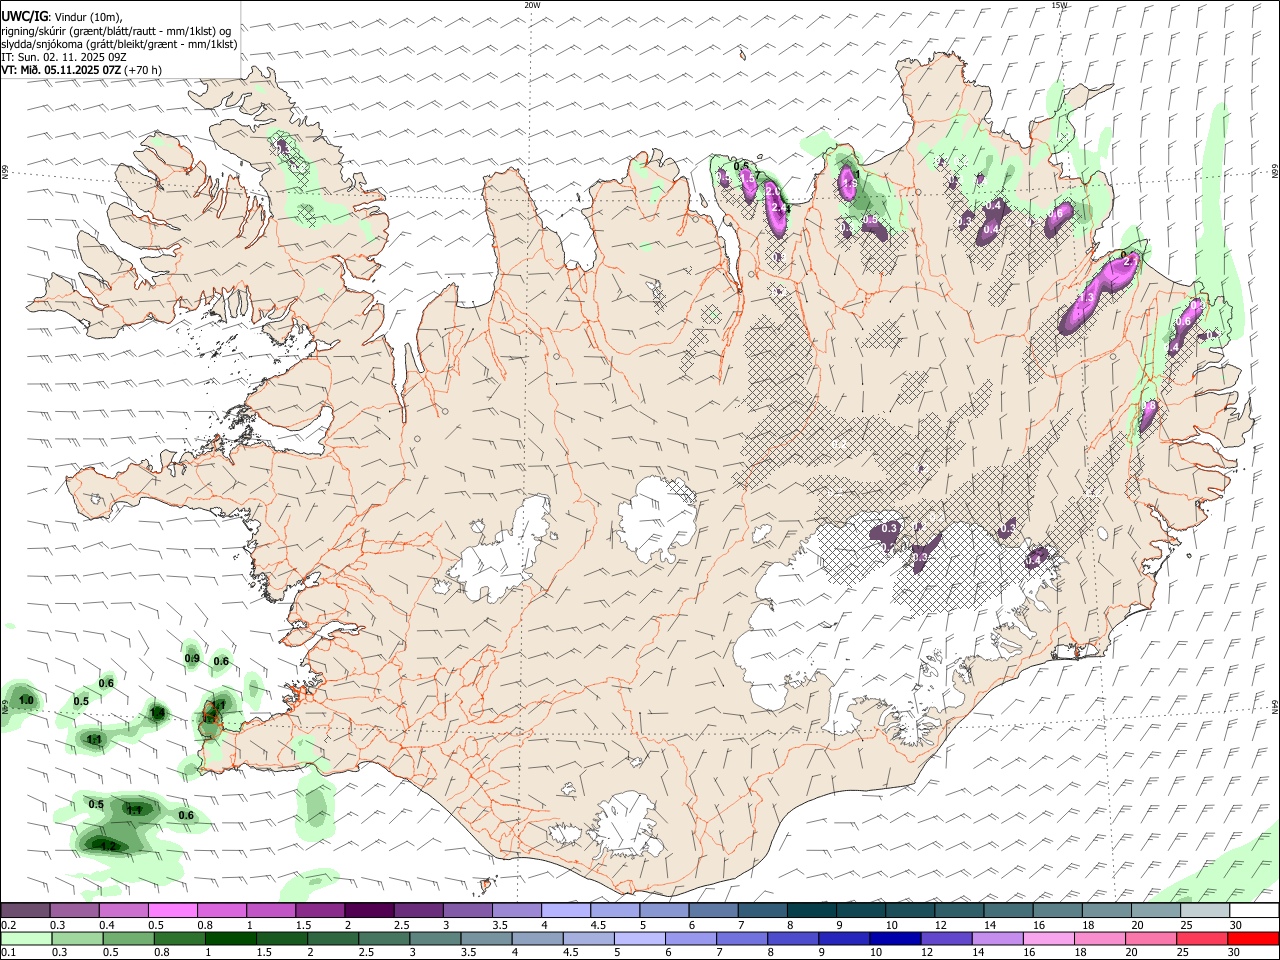
Task: Click the '(+70 h)' forecast offset text
Action: point(143,70)
